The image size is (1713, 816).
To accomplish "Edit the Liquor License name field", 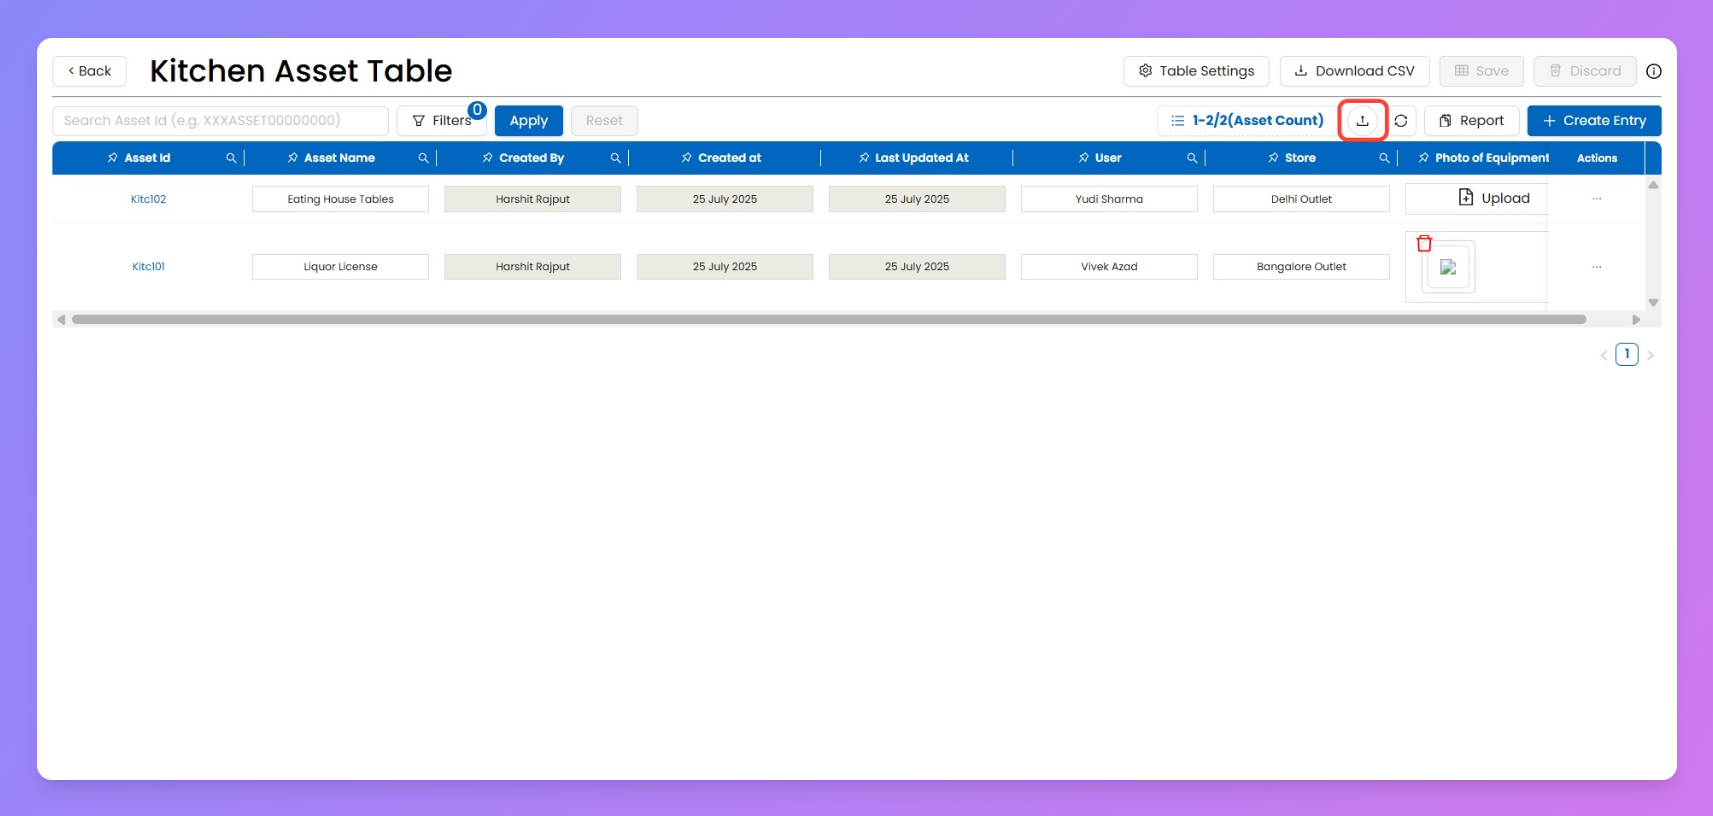I will (x=340, y=267).
